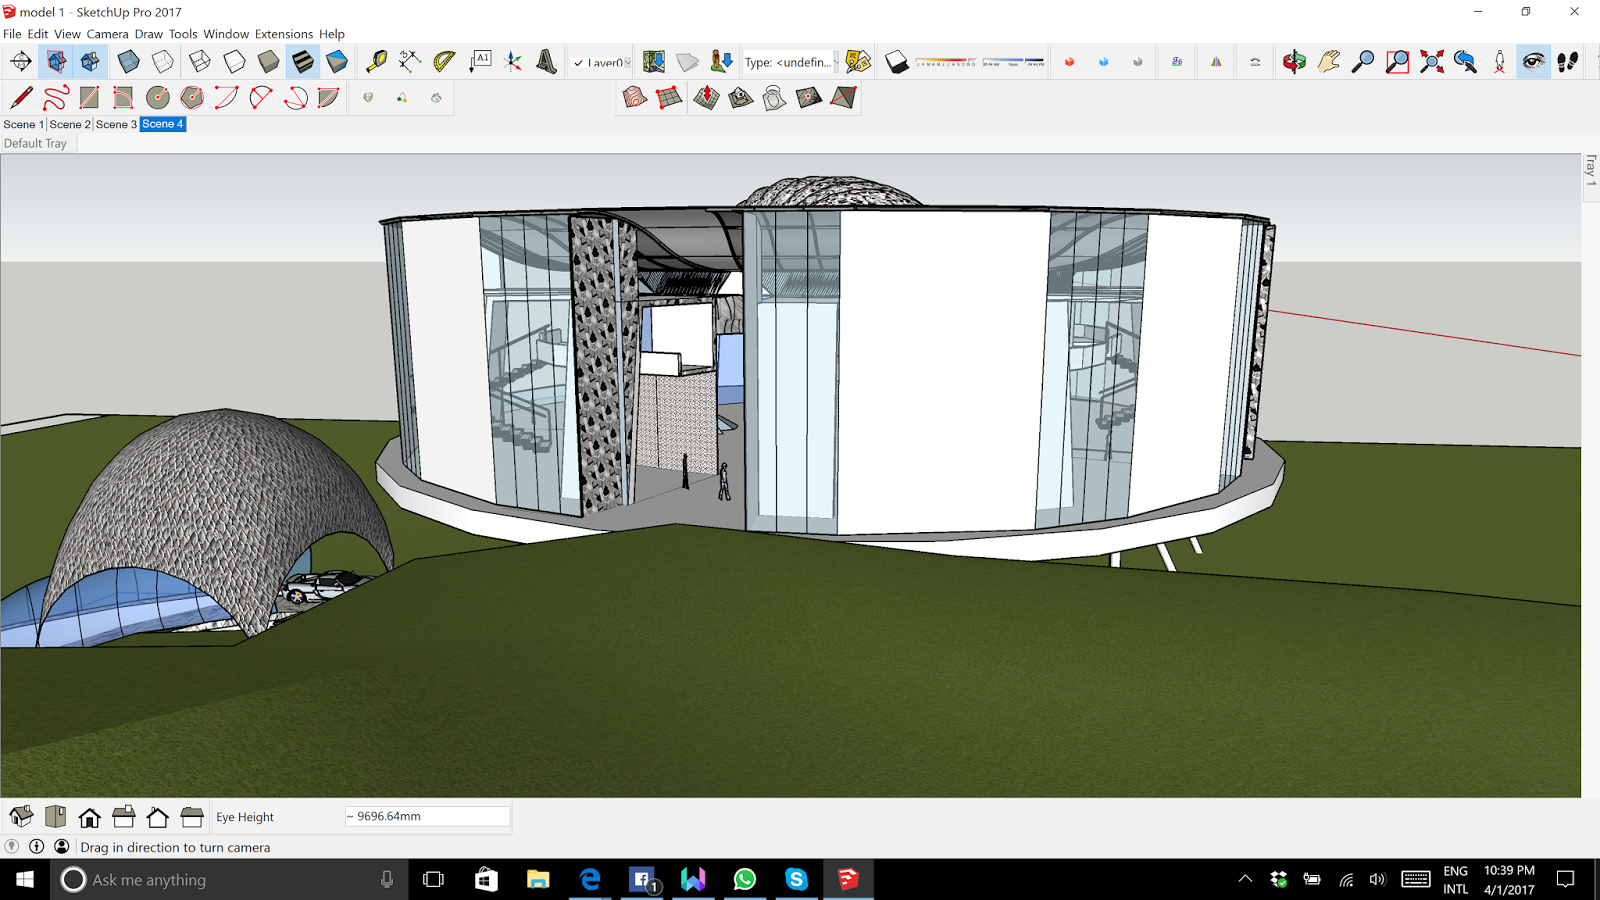This screenshot has height=900, width=1600.
Task: Switch face style to Wireframe
Action: click(200, 61)
